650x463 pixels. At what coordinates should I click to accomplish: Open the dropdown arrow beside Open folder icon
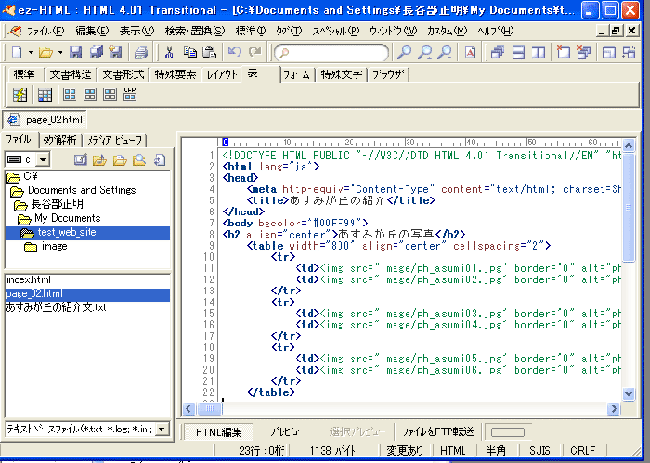coord(62,52)
